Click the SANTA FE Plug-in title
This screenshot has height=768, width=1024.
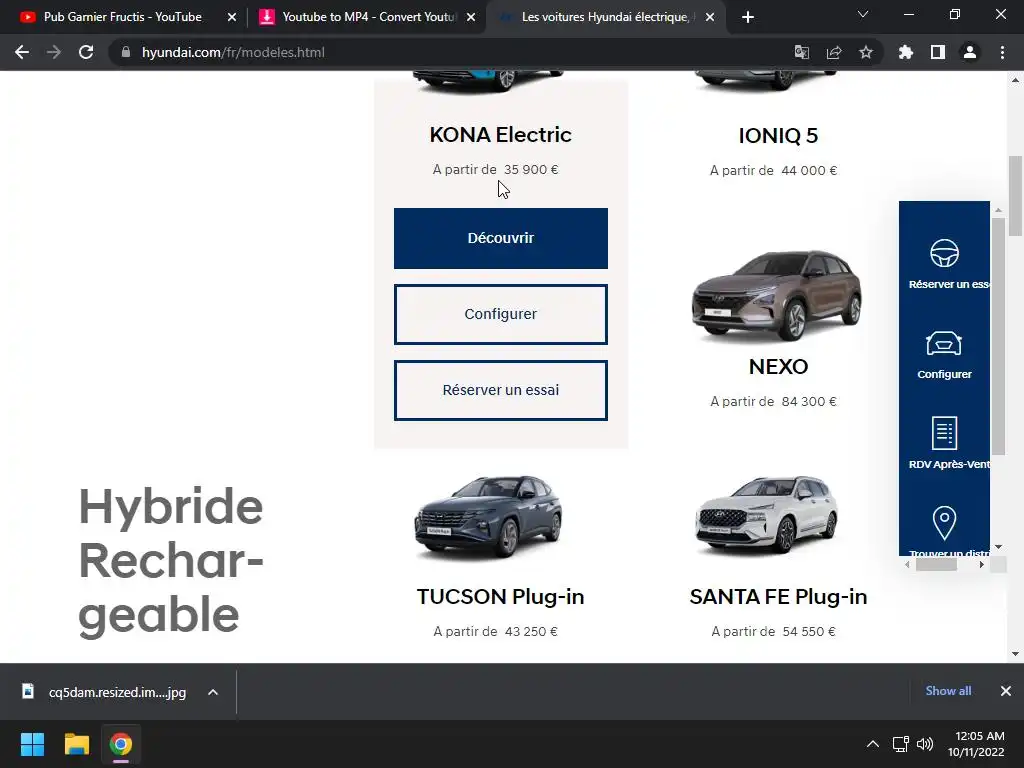point(778,597)
